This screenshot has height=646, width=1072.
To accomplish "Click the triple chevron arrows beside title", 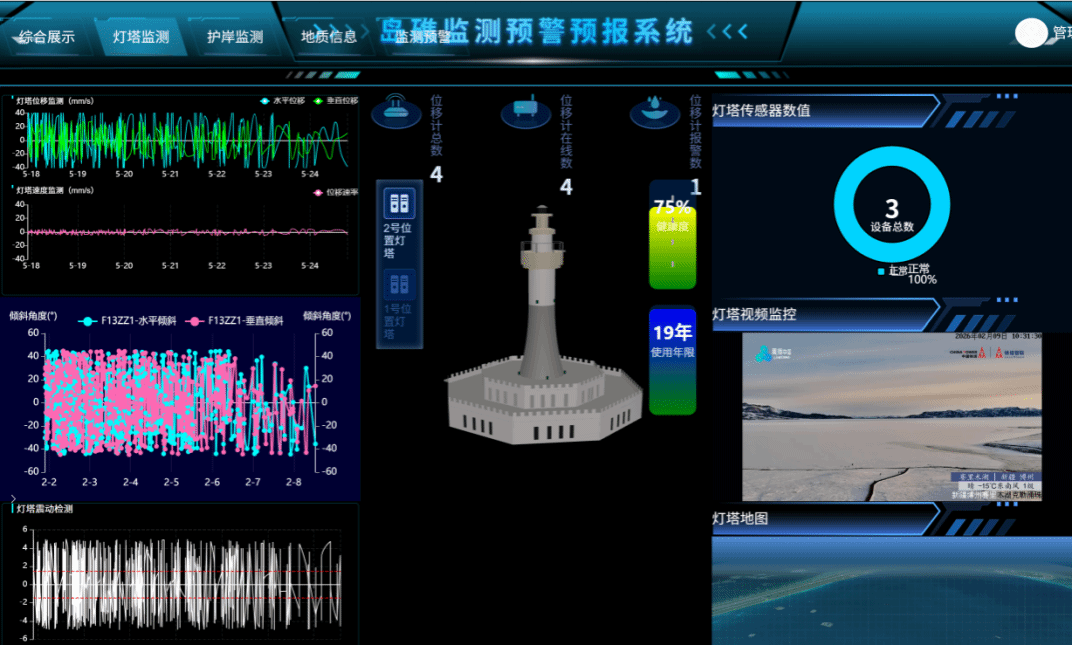I will tap(727, 32).
